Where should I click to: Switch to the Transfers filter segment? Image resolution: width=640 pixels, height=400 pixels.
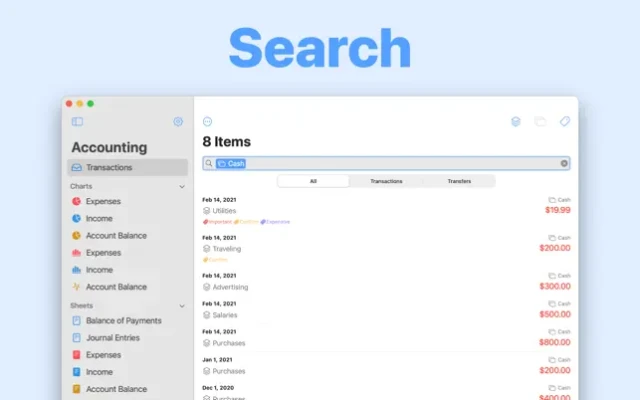pyautogui.click(x=459, y=181)
